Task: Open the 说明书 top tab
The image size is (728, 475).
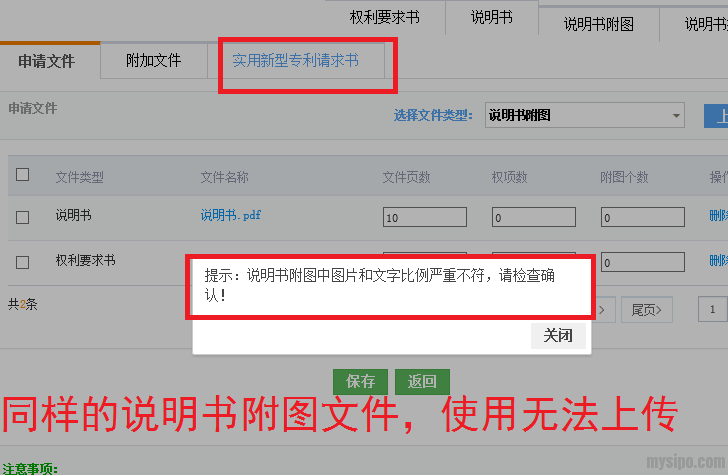Action: [x=492, y=18]
